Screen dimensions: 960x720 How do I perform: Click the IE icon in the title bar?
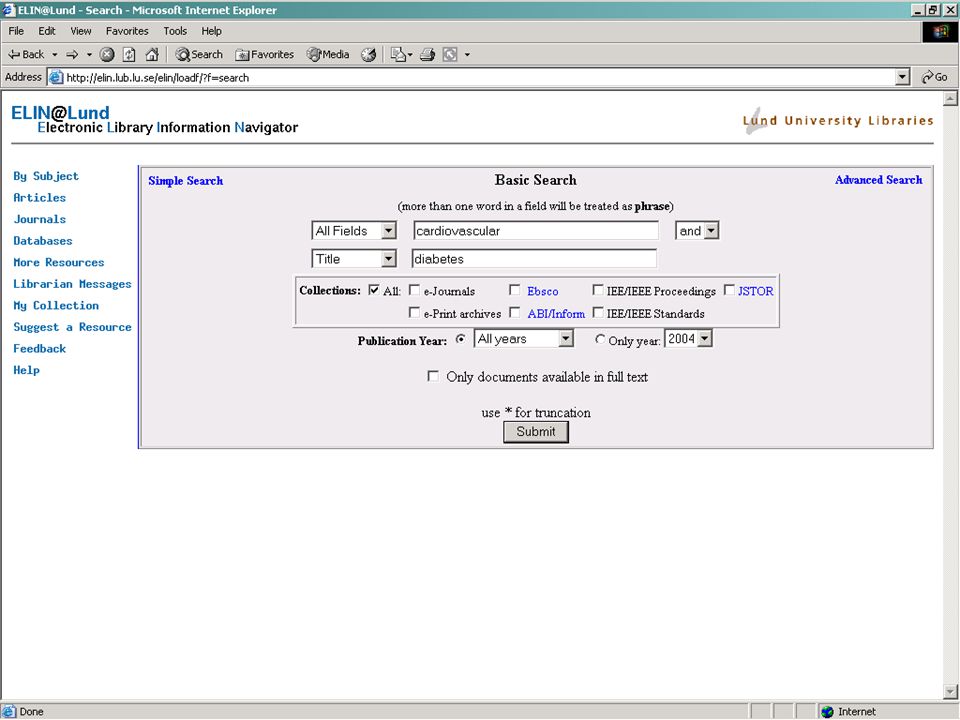coord(9,10)
